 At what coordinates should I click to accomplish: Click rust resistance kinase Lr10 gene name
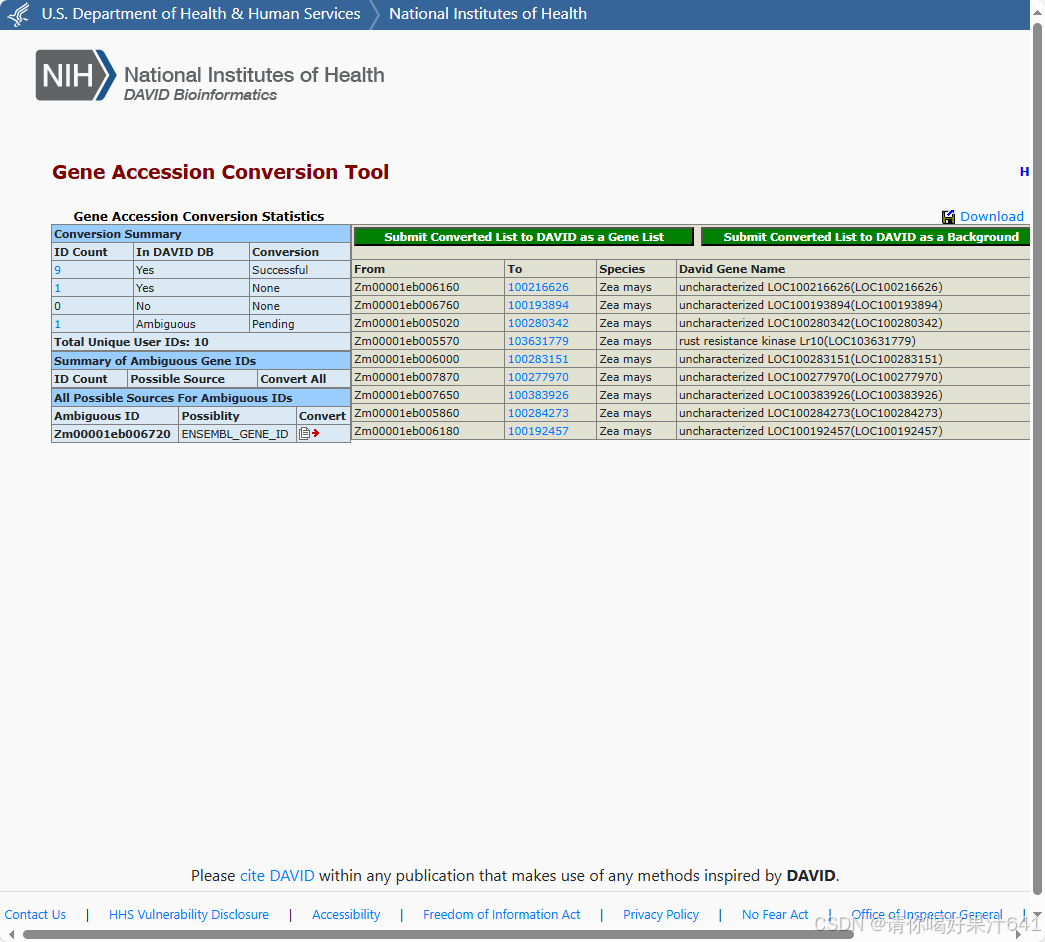pos(797,341)
